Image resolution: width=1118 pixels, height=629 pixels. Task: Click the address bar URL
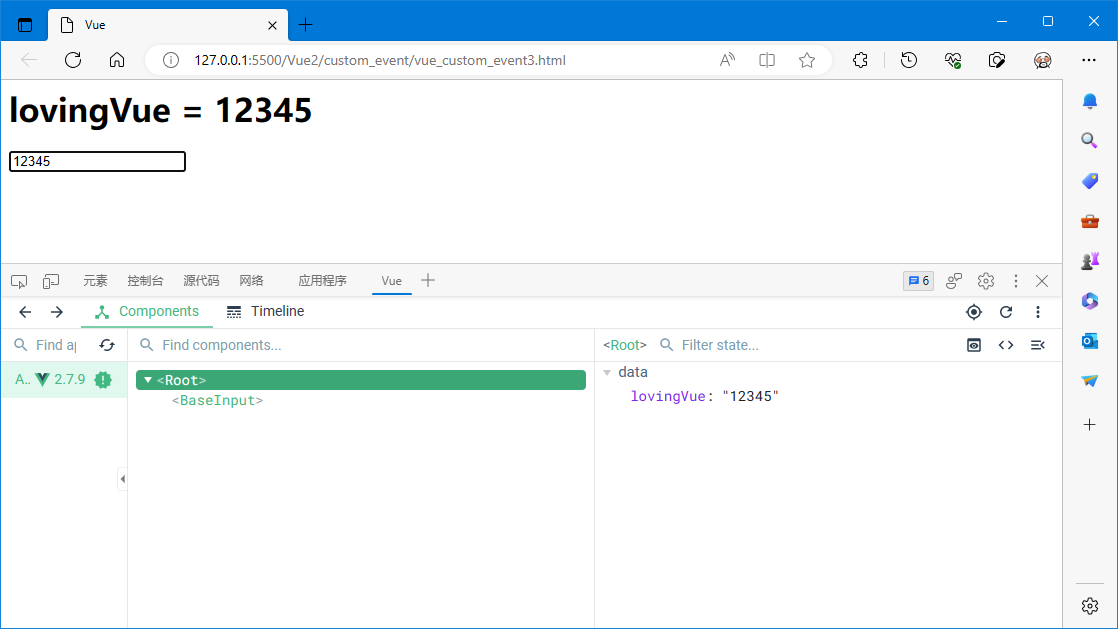(380, 60)
